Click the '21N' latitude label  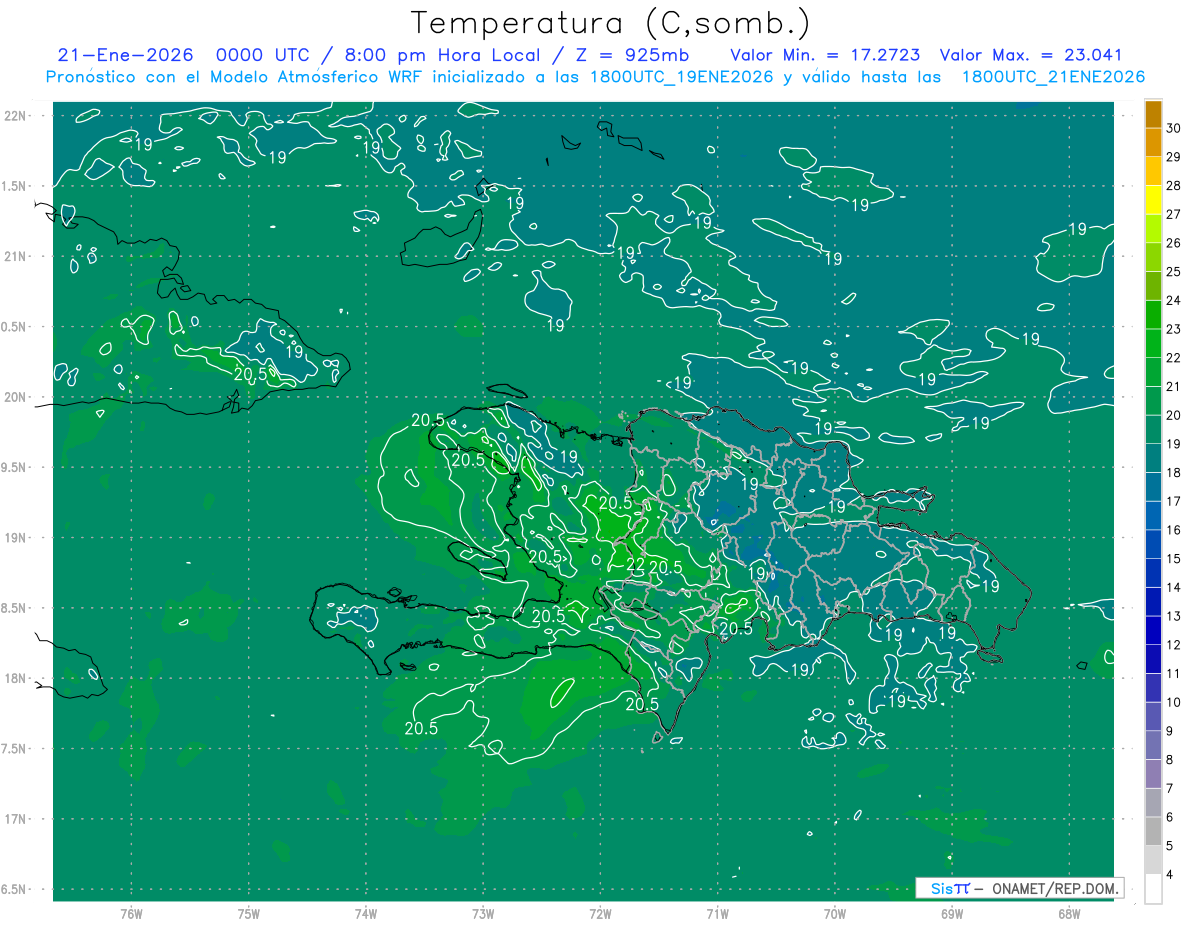pos(17,256)
